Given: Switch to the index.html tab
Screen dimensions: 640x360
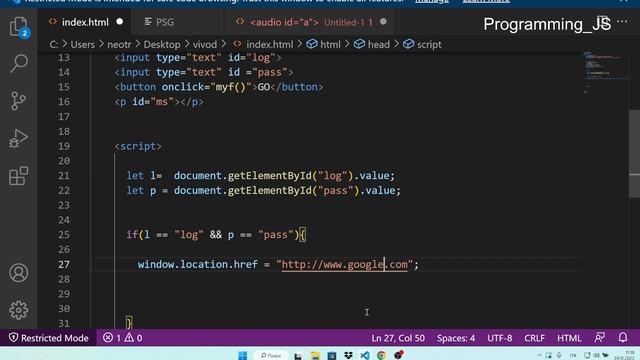Looking at the screenshot, I should point(85,22).
